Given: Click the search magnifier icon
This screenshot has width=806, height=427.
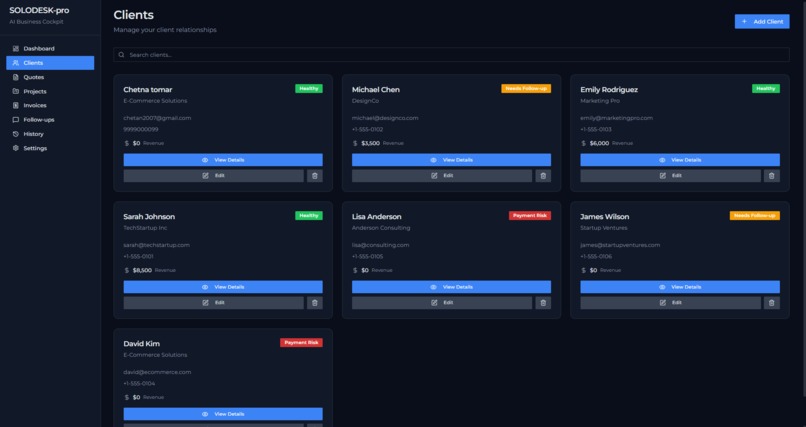Looking at the screenshot, I should [x=121, y=54].
